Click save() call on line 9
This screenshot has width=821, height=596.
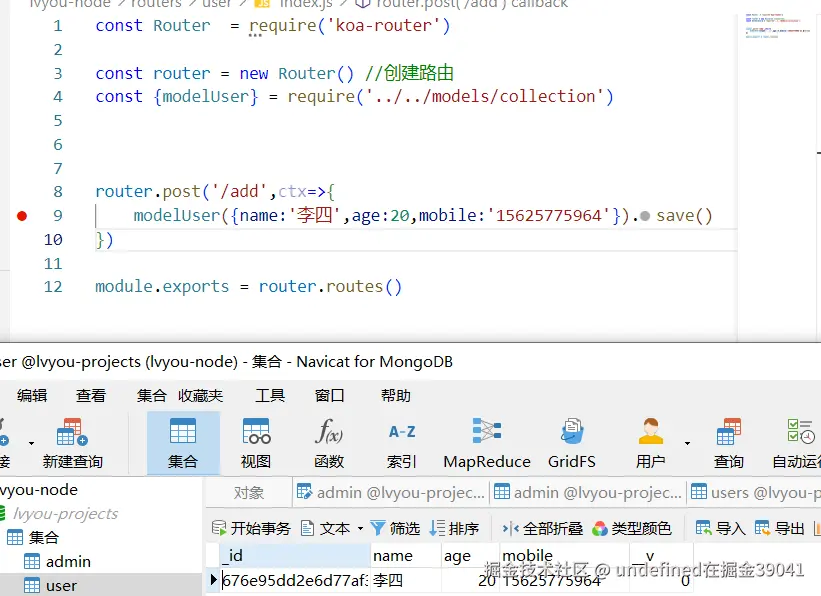(x=684, y=216)
